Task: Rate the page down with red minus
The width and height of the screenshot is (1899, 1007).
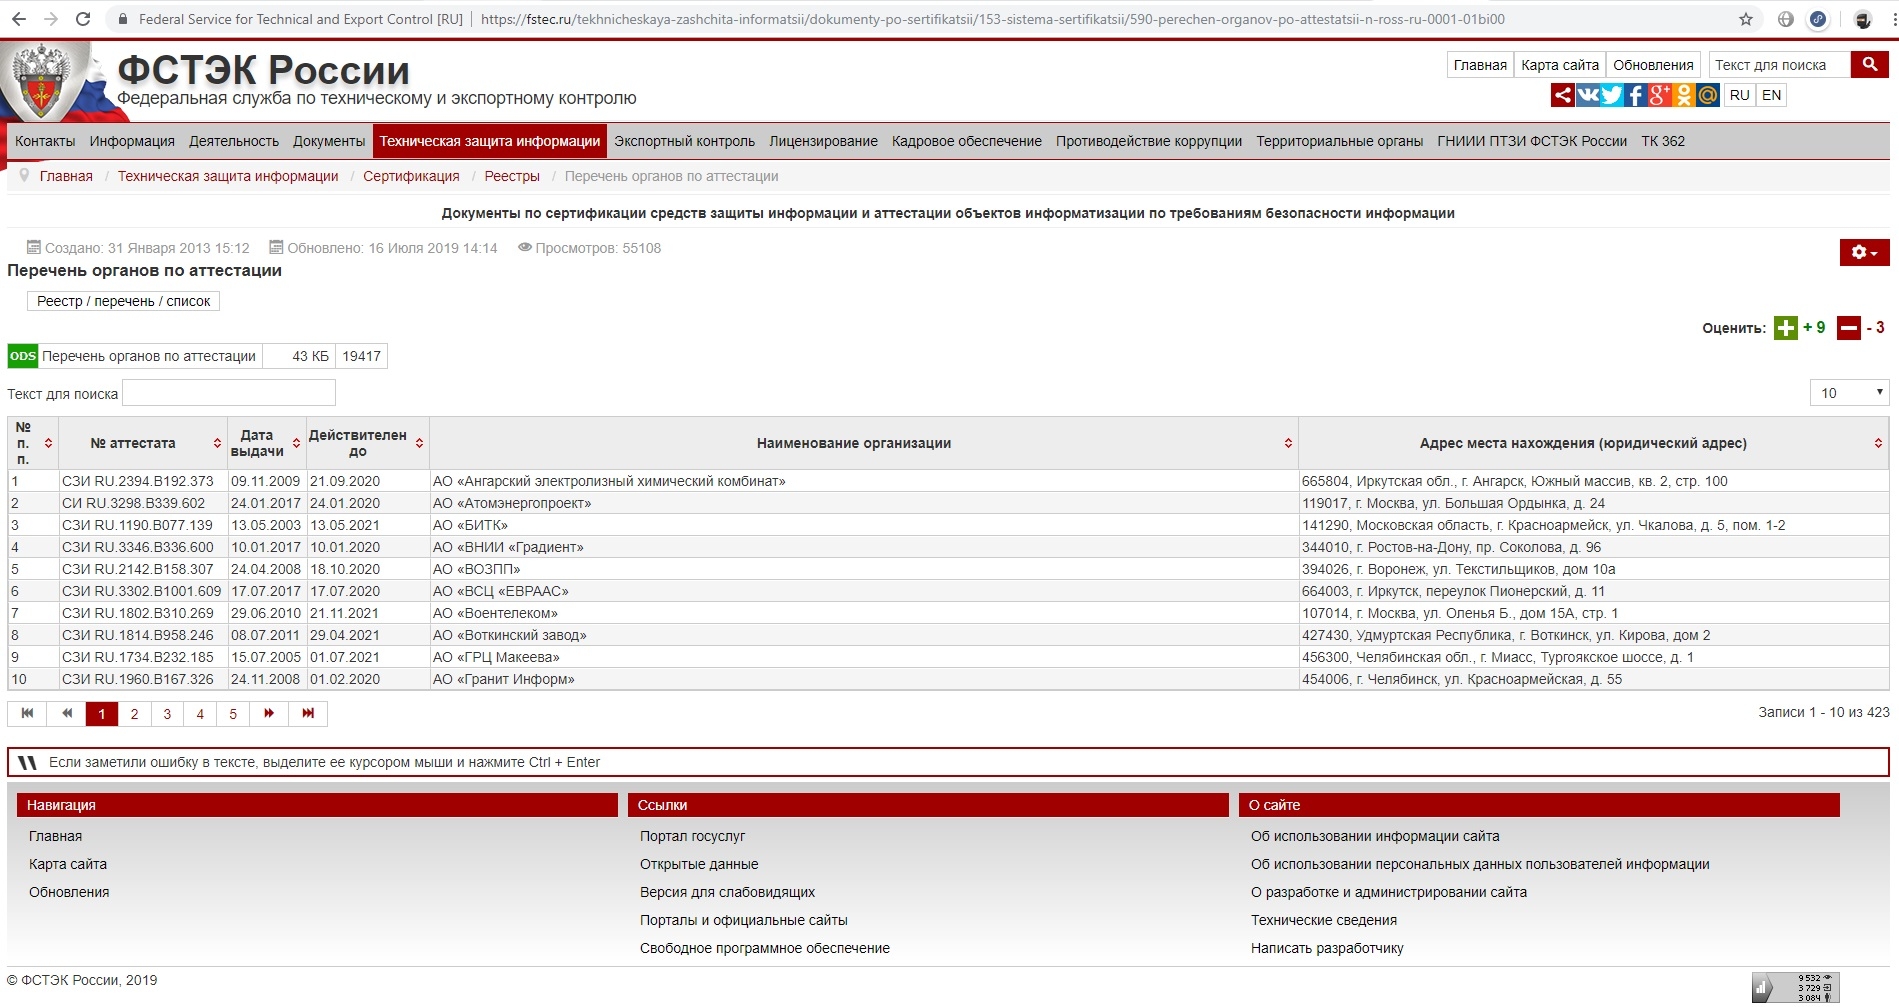Action: pos(1849,328)
